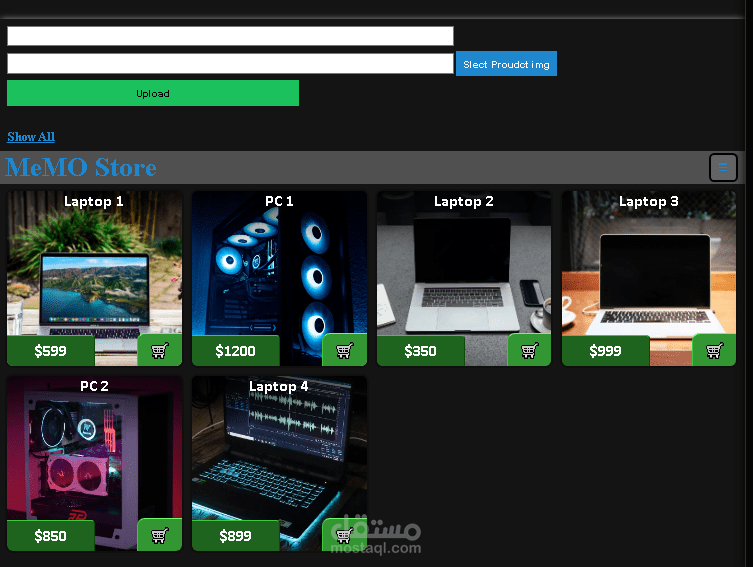Click Slect Proudct img button
753x567 pixels.
pyautogui.click(x=506, y=64)
